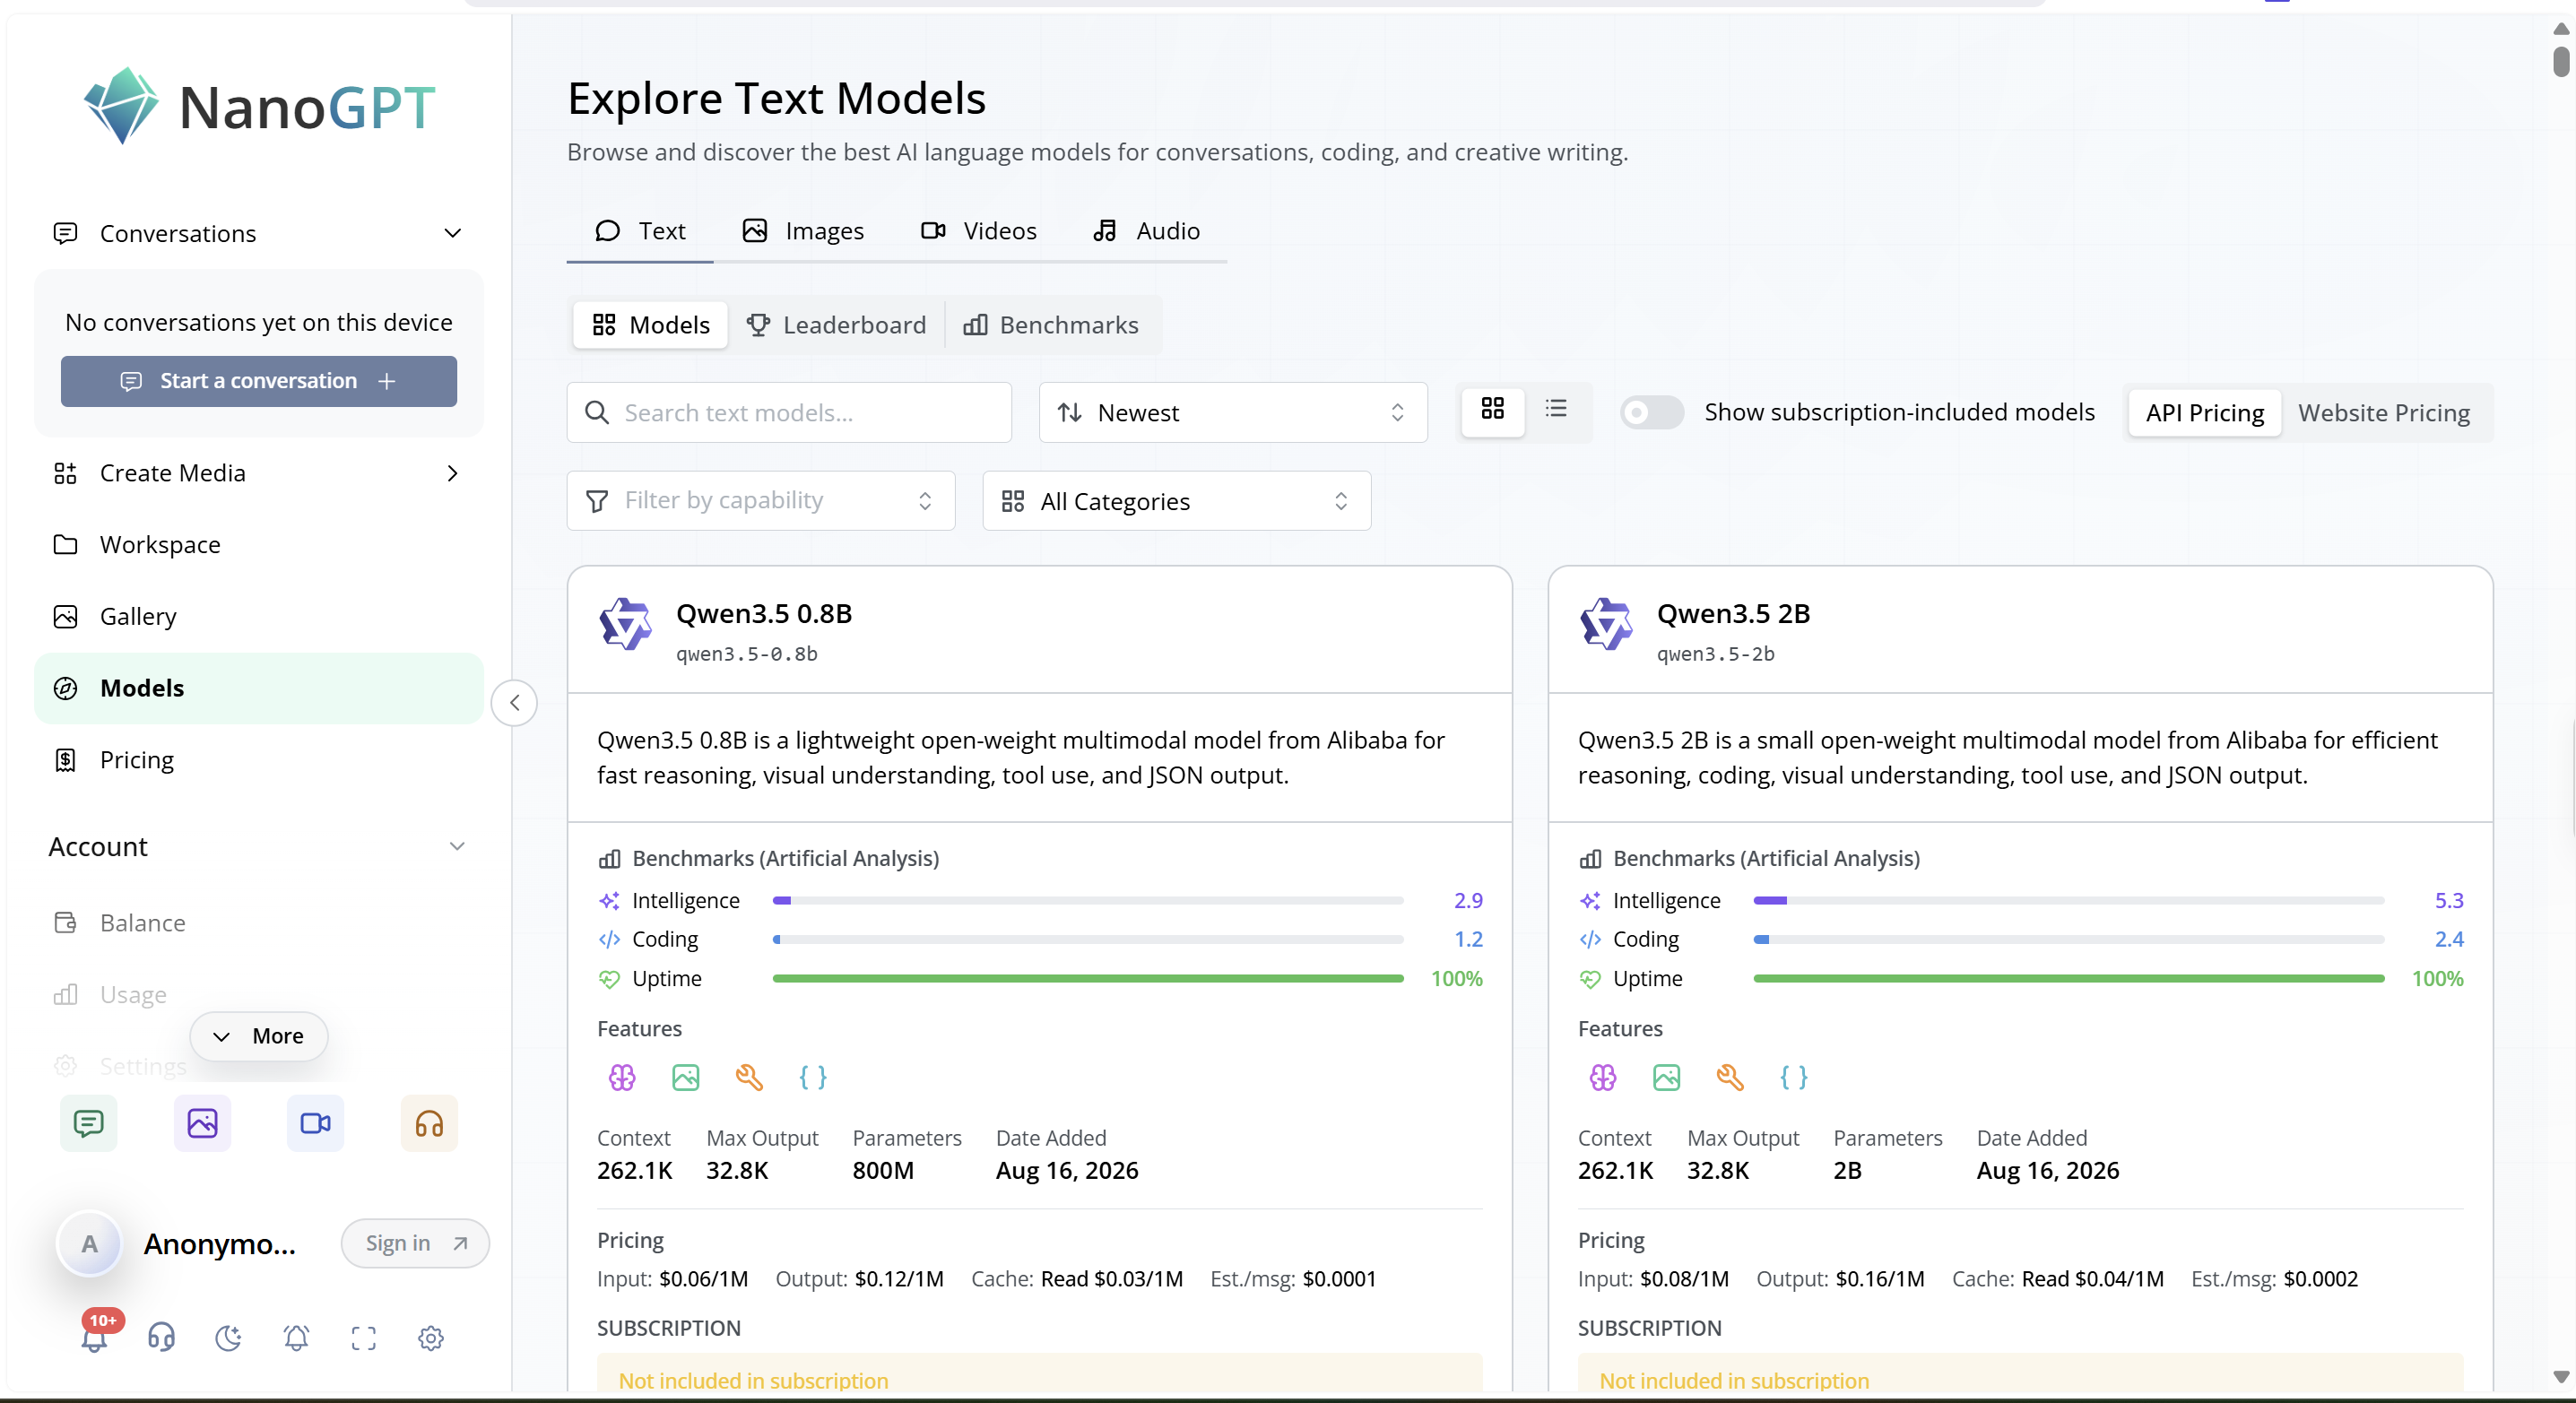The width and height of the screenshot is (2576, 1403).
Task: Click the support headset icon in footer
Action: (x=161, y=1337)
